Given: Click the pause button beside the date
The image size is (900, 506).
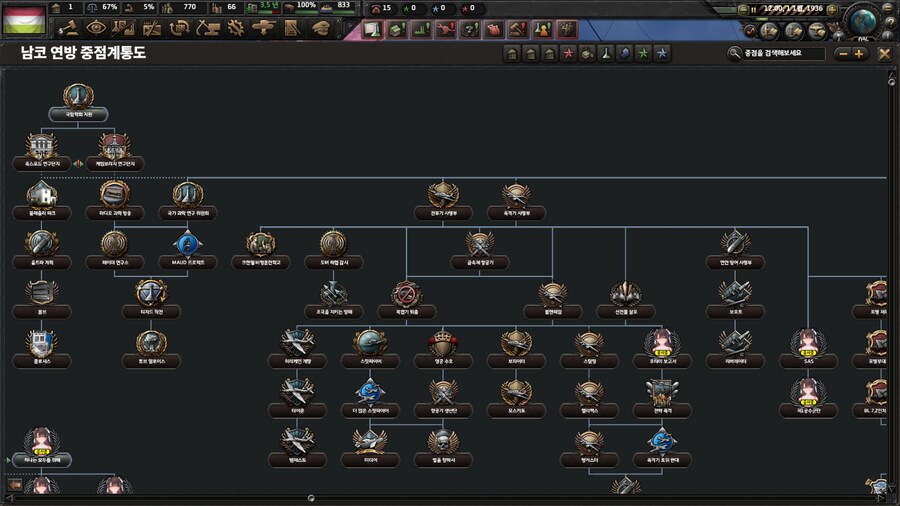Looking at the screenshot, I should tap(754, 9).
